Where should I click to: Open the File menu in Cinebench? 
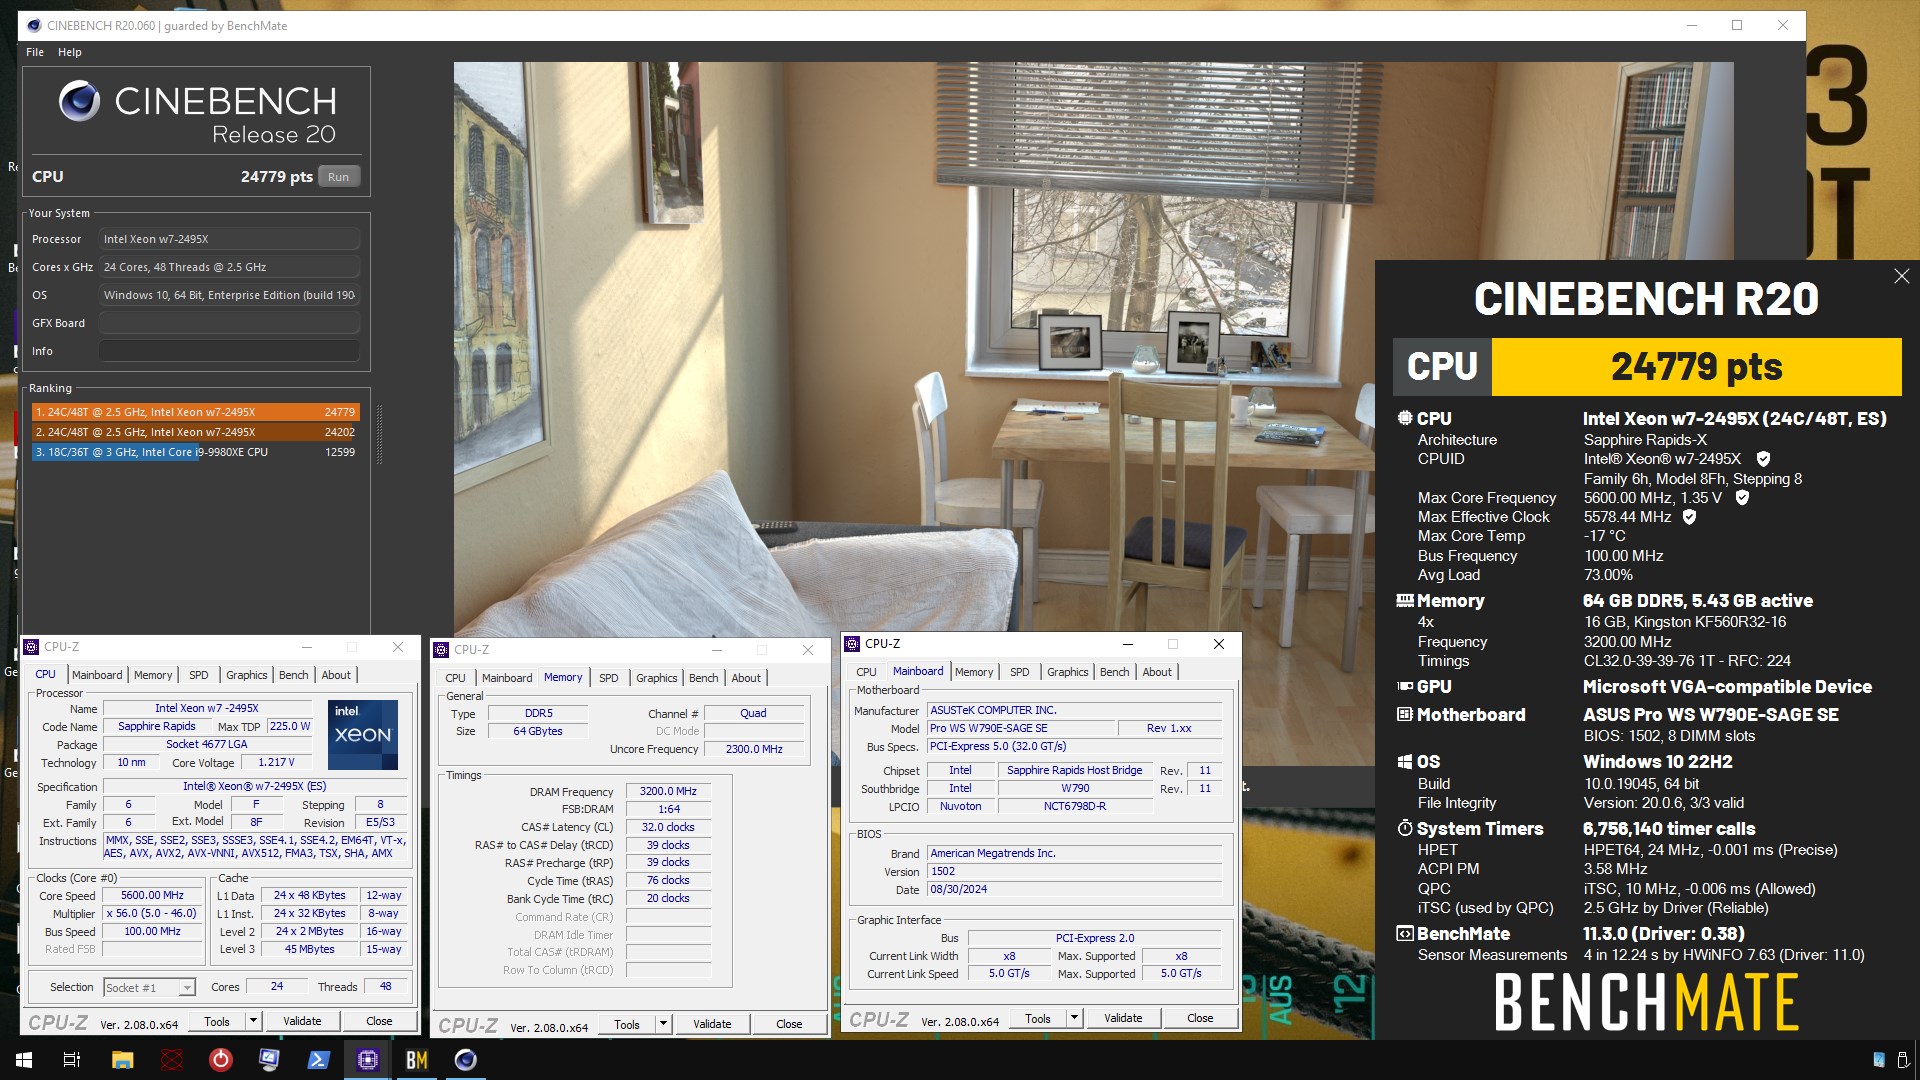[35, 52]
